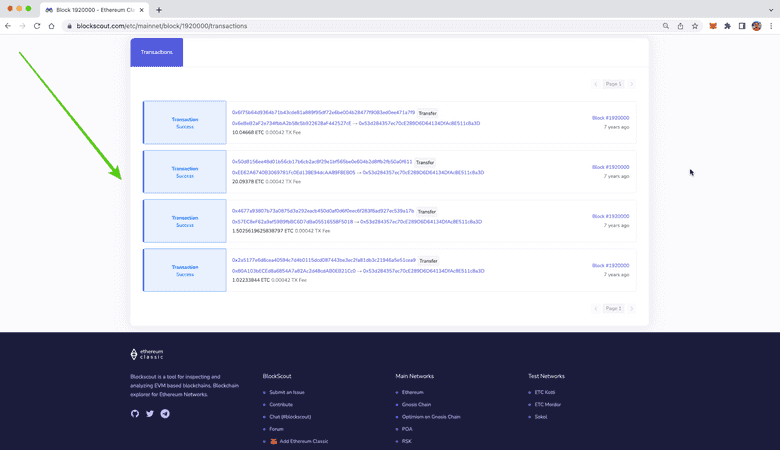The height and width of the screenshot is (450, 780).
Task: Bookmark this page with the star icon
Action: pos(695,26)
